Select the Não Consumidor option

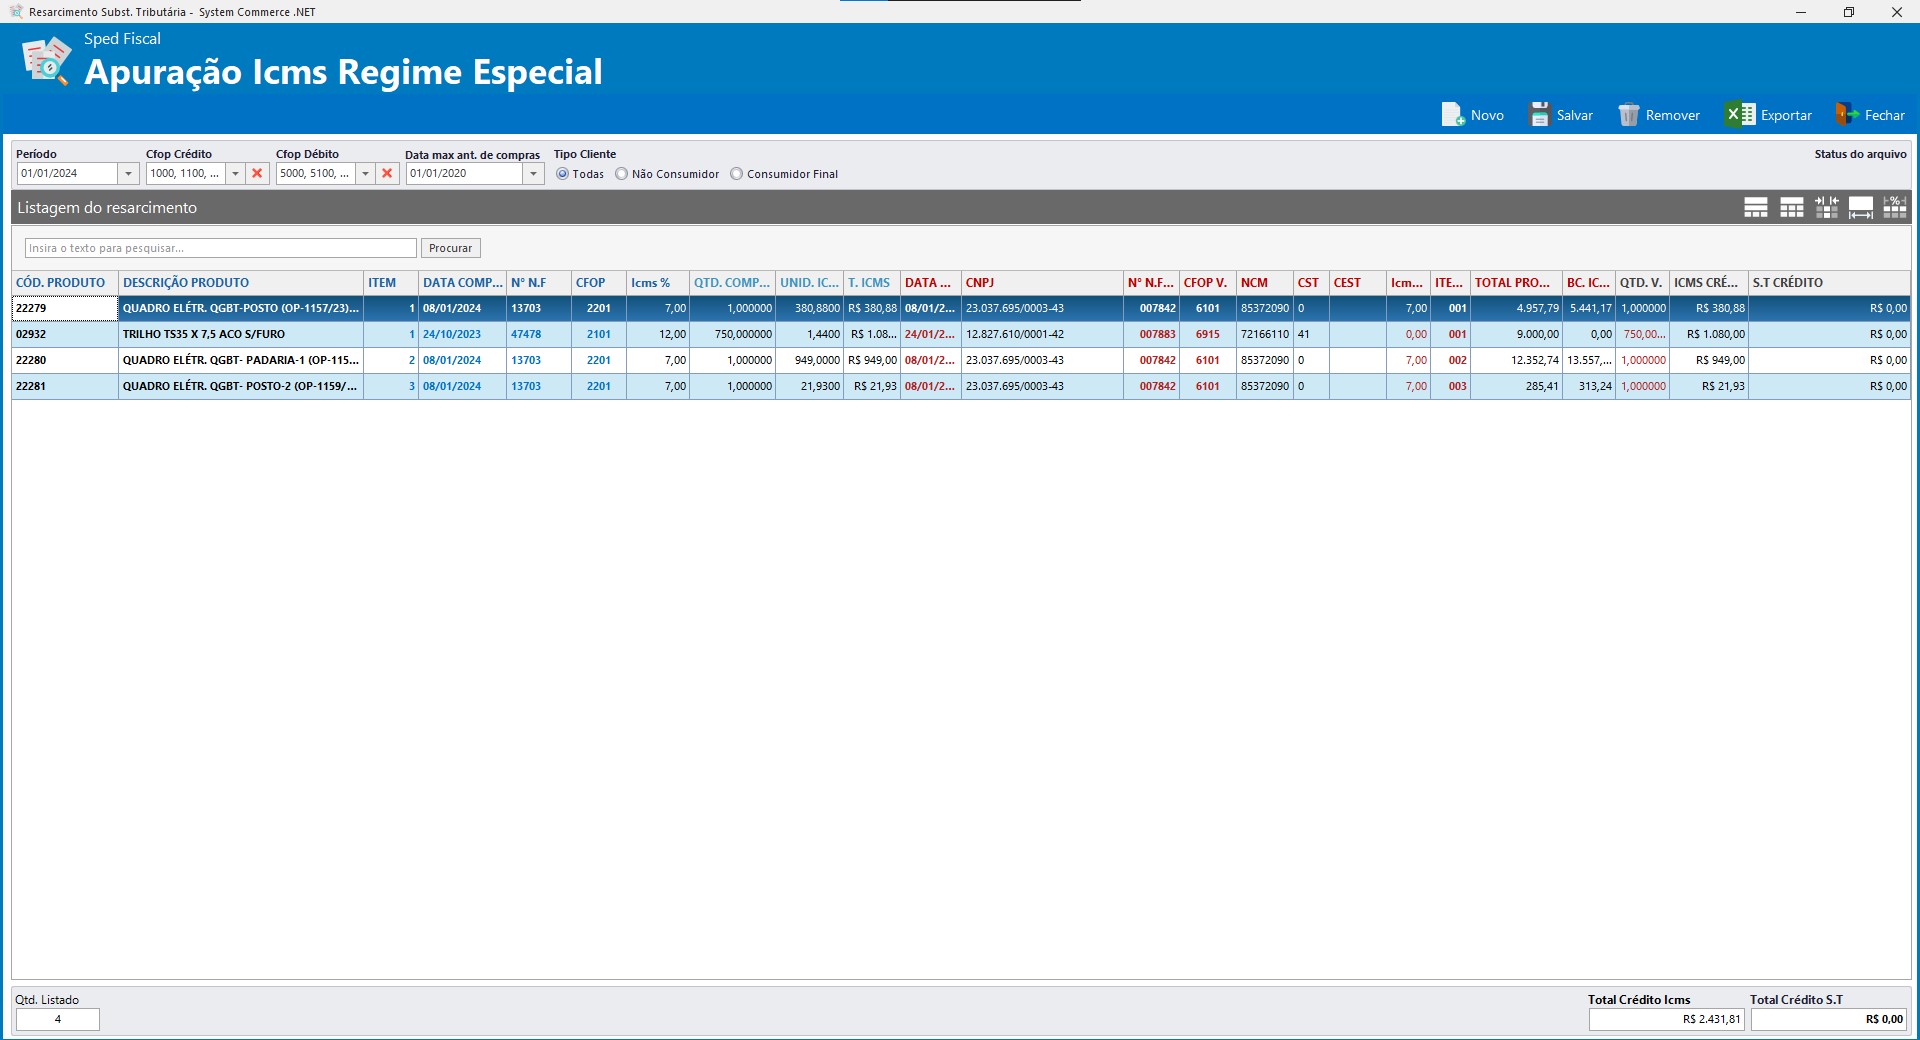coord(622,173)
